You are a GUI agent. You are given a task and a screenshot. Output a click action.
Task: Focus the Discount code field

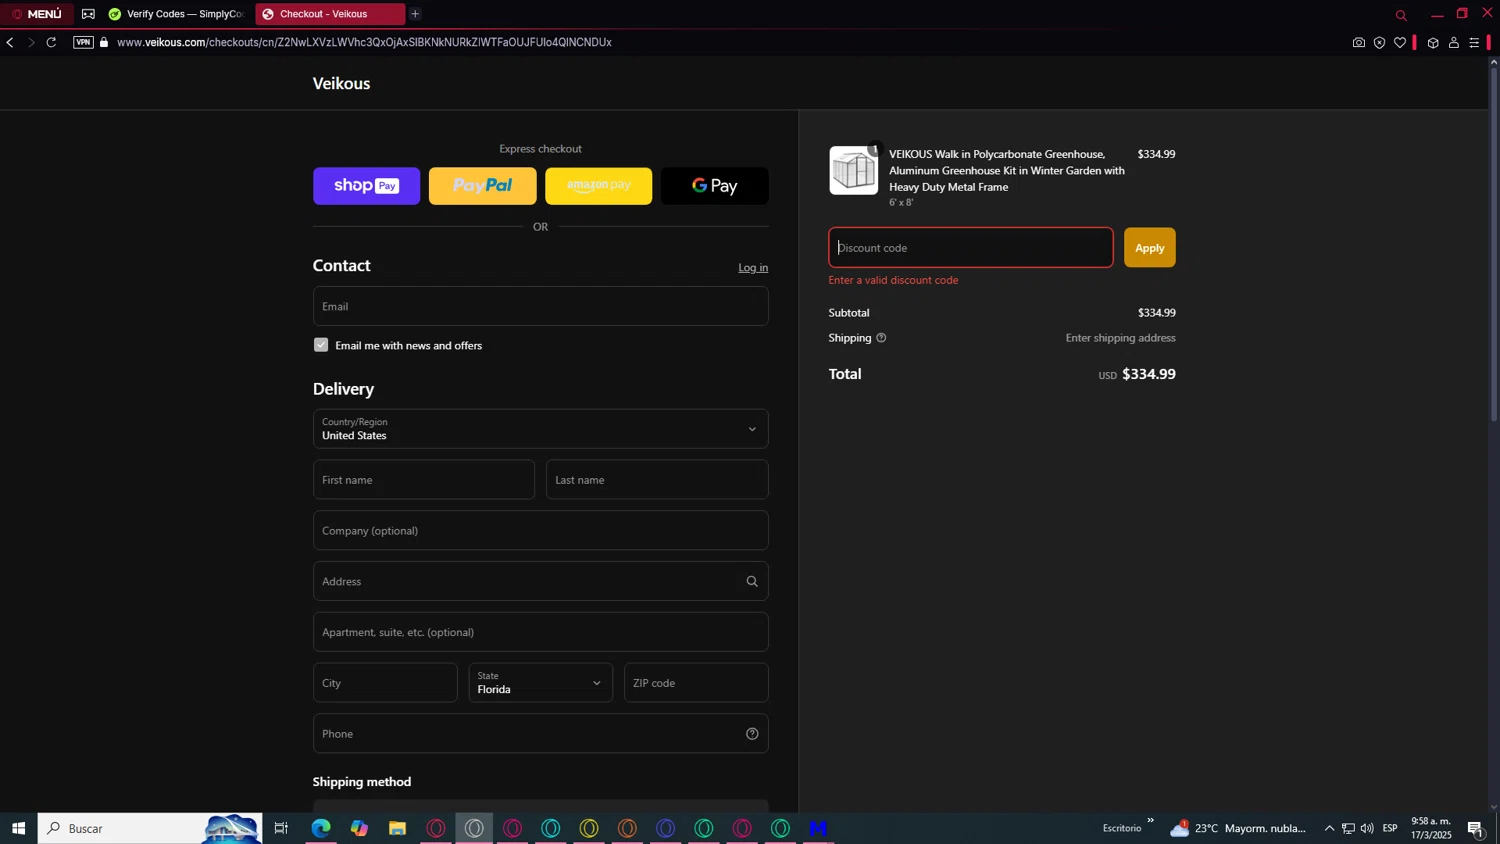click(x=971, y=248)
